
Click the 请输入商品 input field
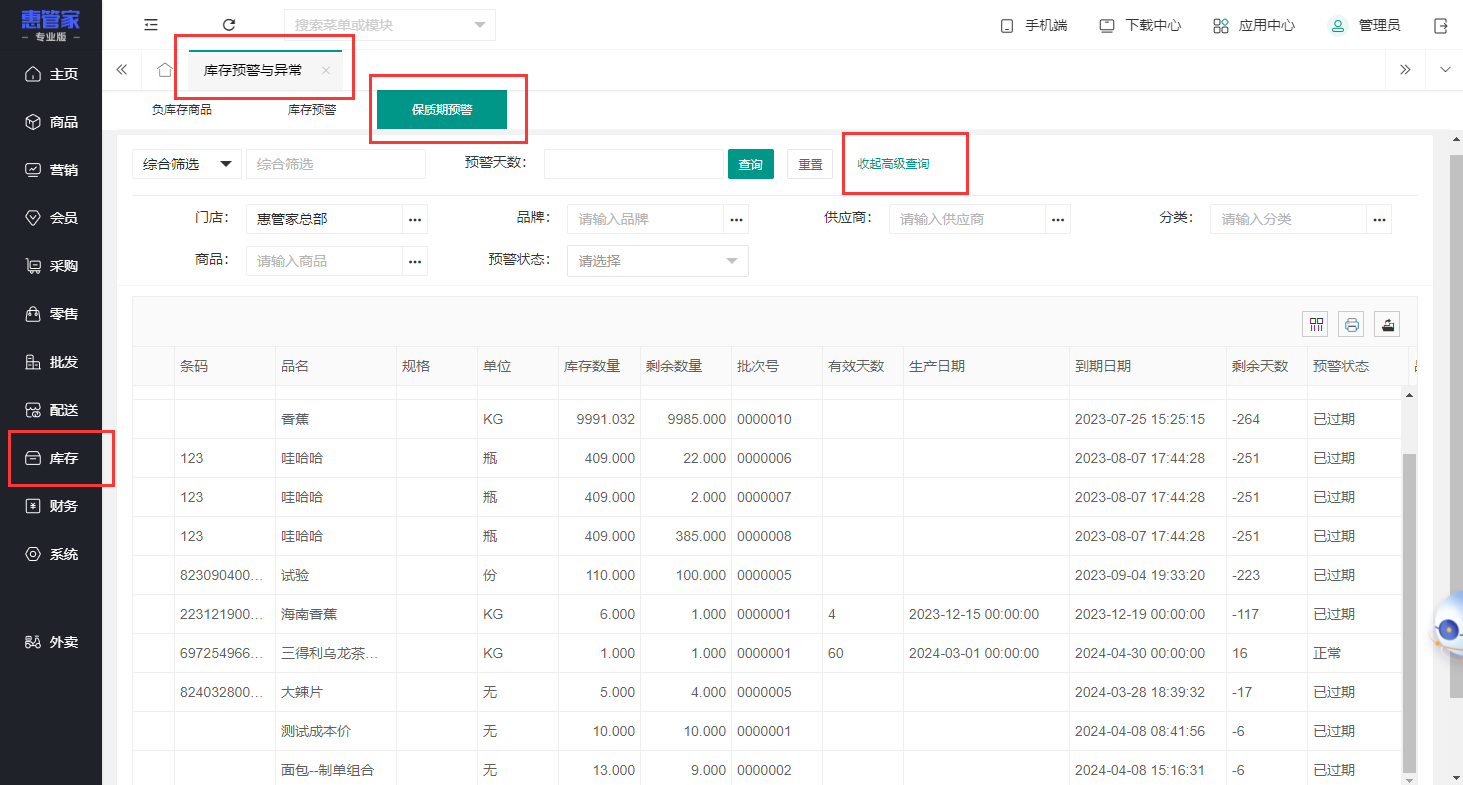[324, 261]
